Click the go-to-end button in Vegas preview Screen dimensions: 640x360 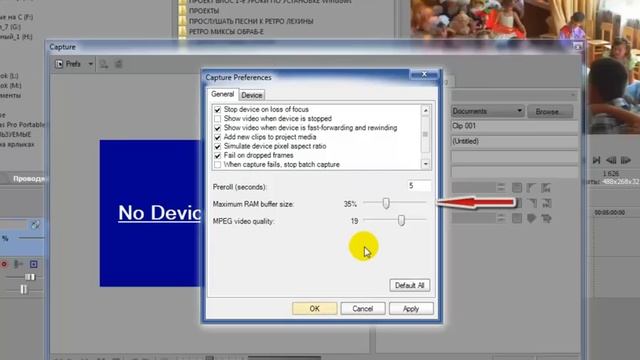pos(596,160)
